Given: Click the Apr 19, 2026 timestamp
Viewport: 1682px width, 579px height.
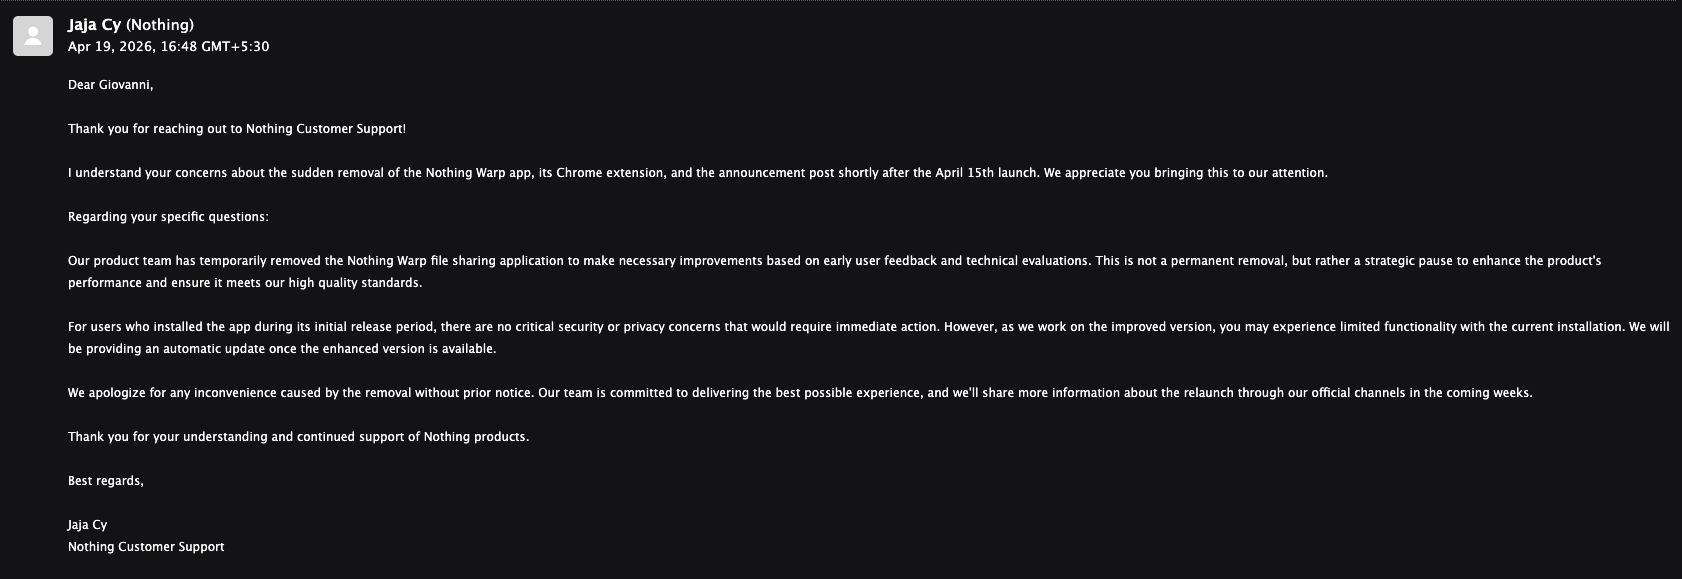Looking at the screenshot, I should 168,47.
